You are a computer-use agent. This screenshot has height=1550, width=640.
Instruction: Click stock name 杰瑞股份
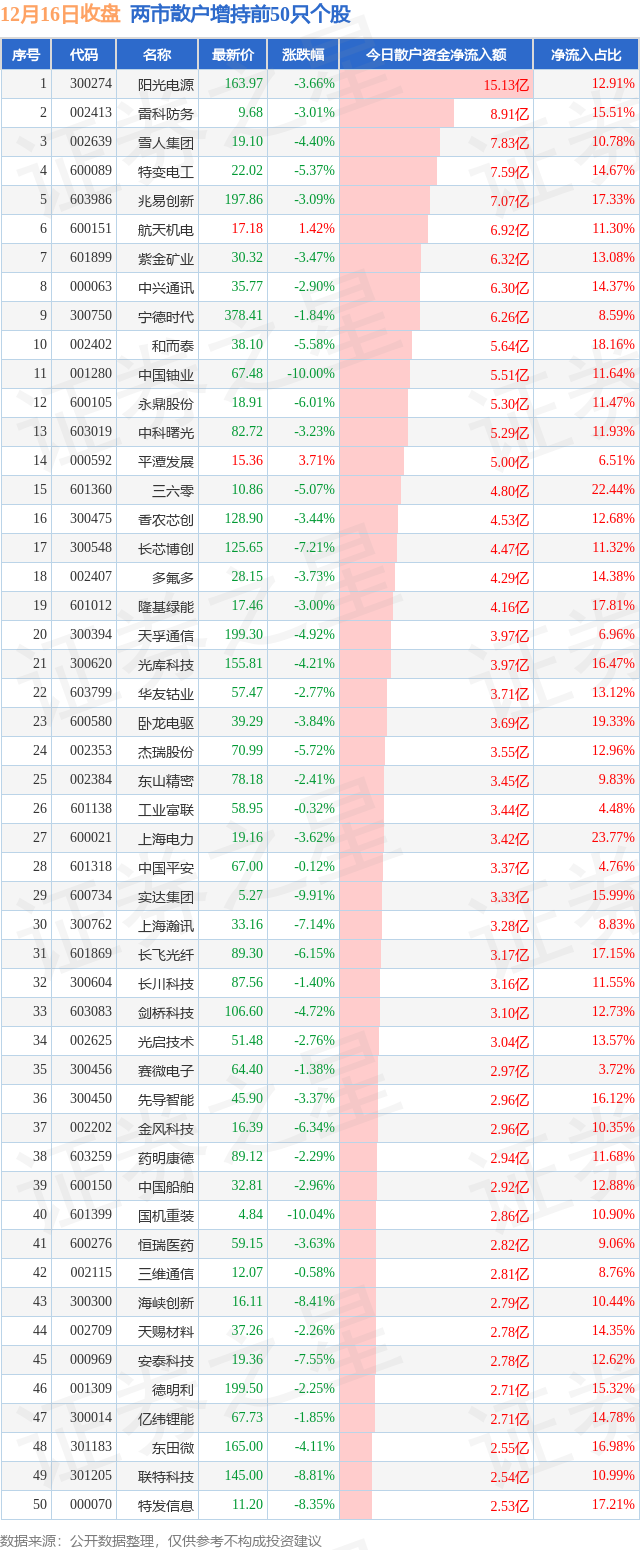[x=166, y=751]
